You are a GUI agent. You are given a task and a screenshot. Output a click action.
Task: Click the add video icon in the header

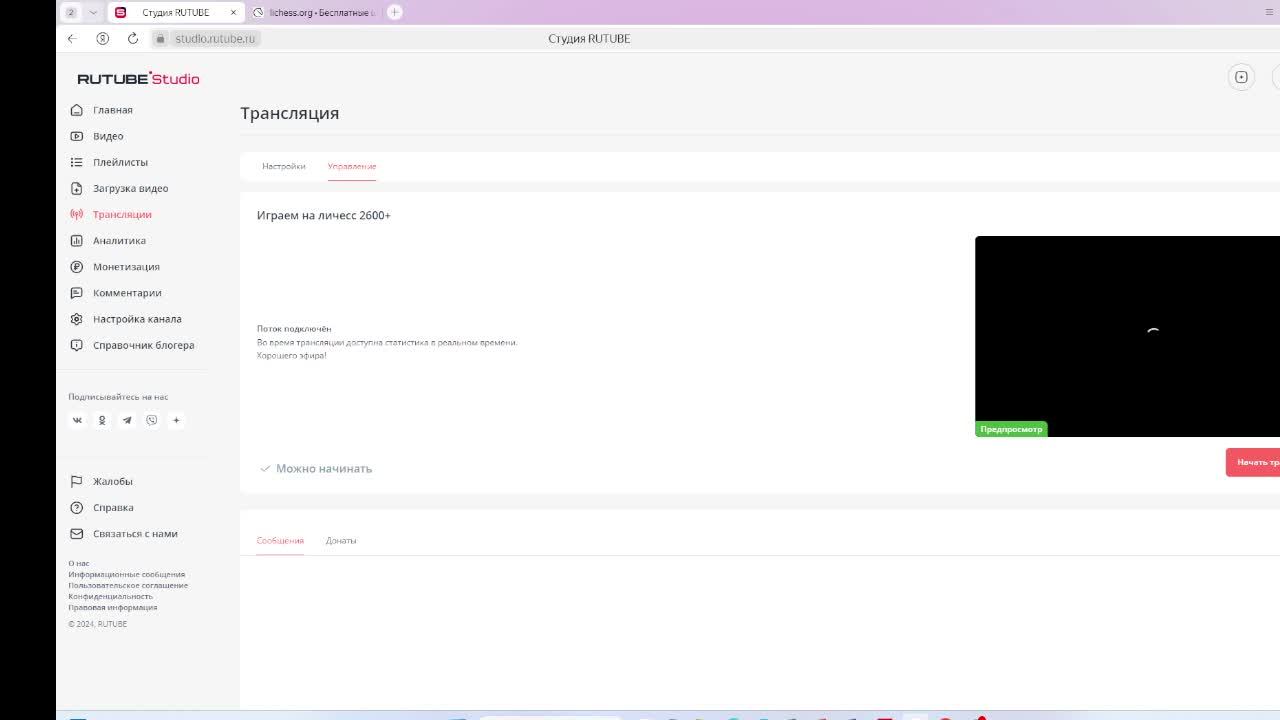click(1241, 77)
